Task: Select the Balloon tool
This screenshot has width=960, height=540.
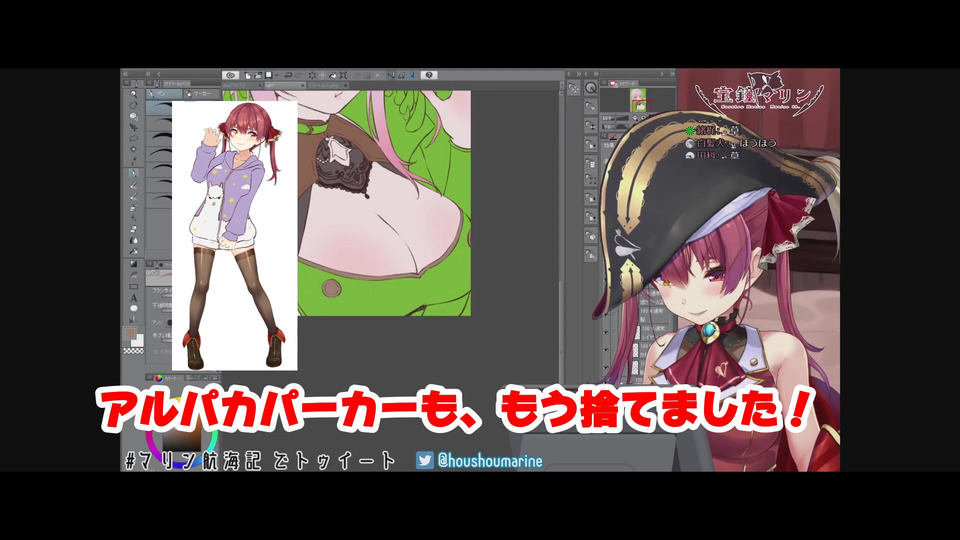Action: 133,309
